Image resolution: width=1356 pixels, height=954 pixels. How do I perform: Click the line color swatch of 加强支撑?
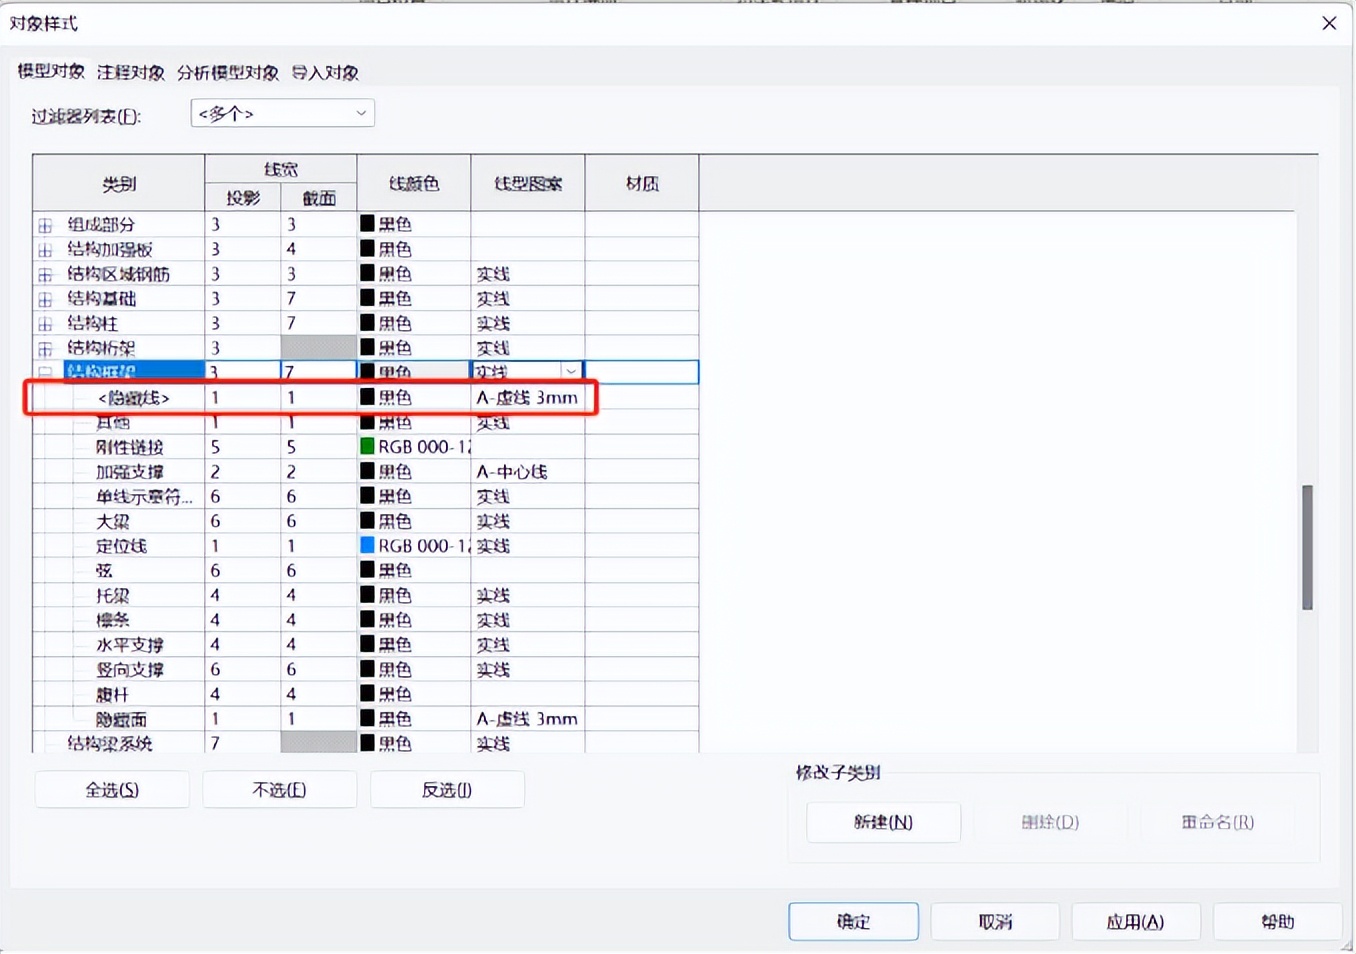point(367,471)
